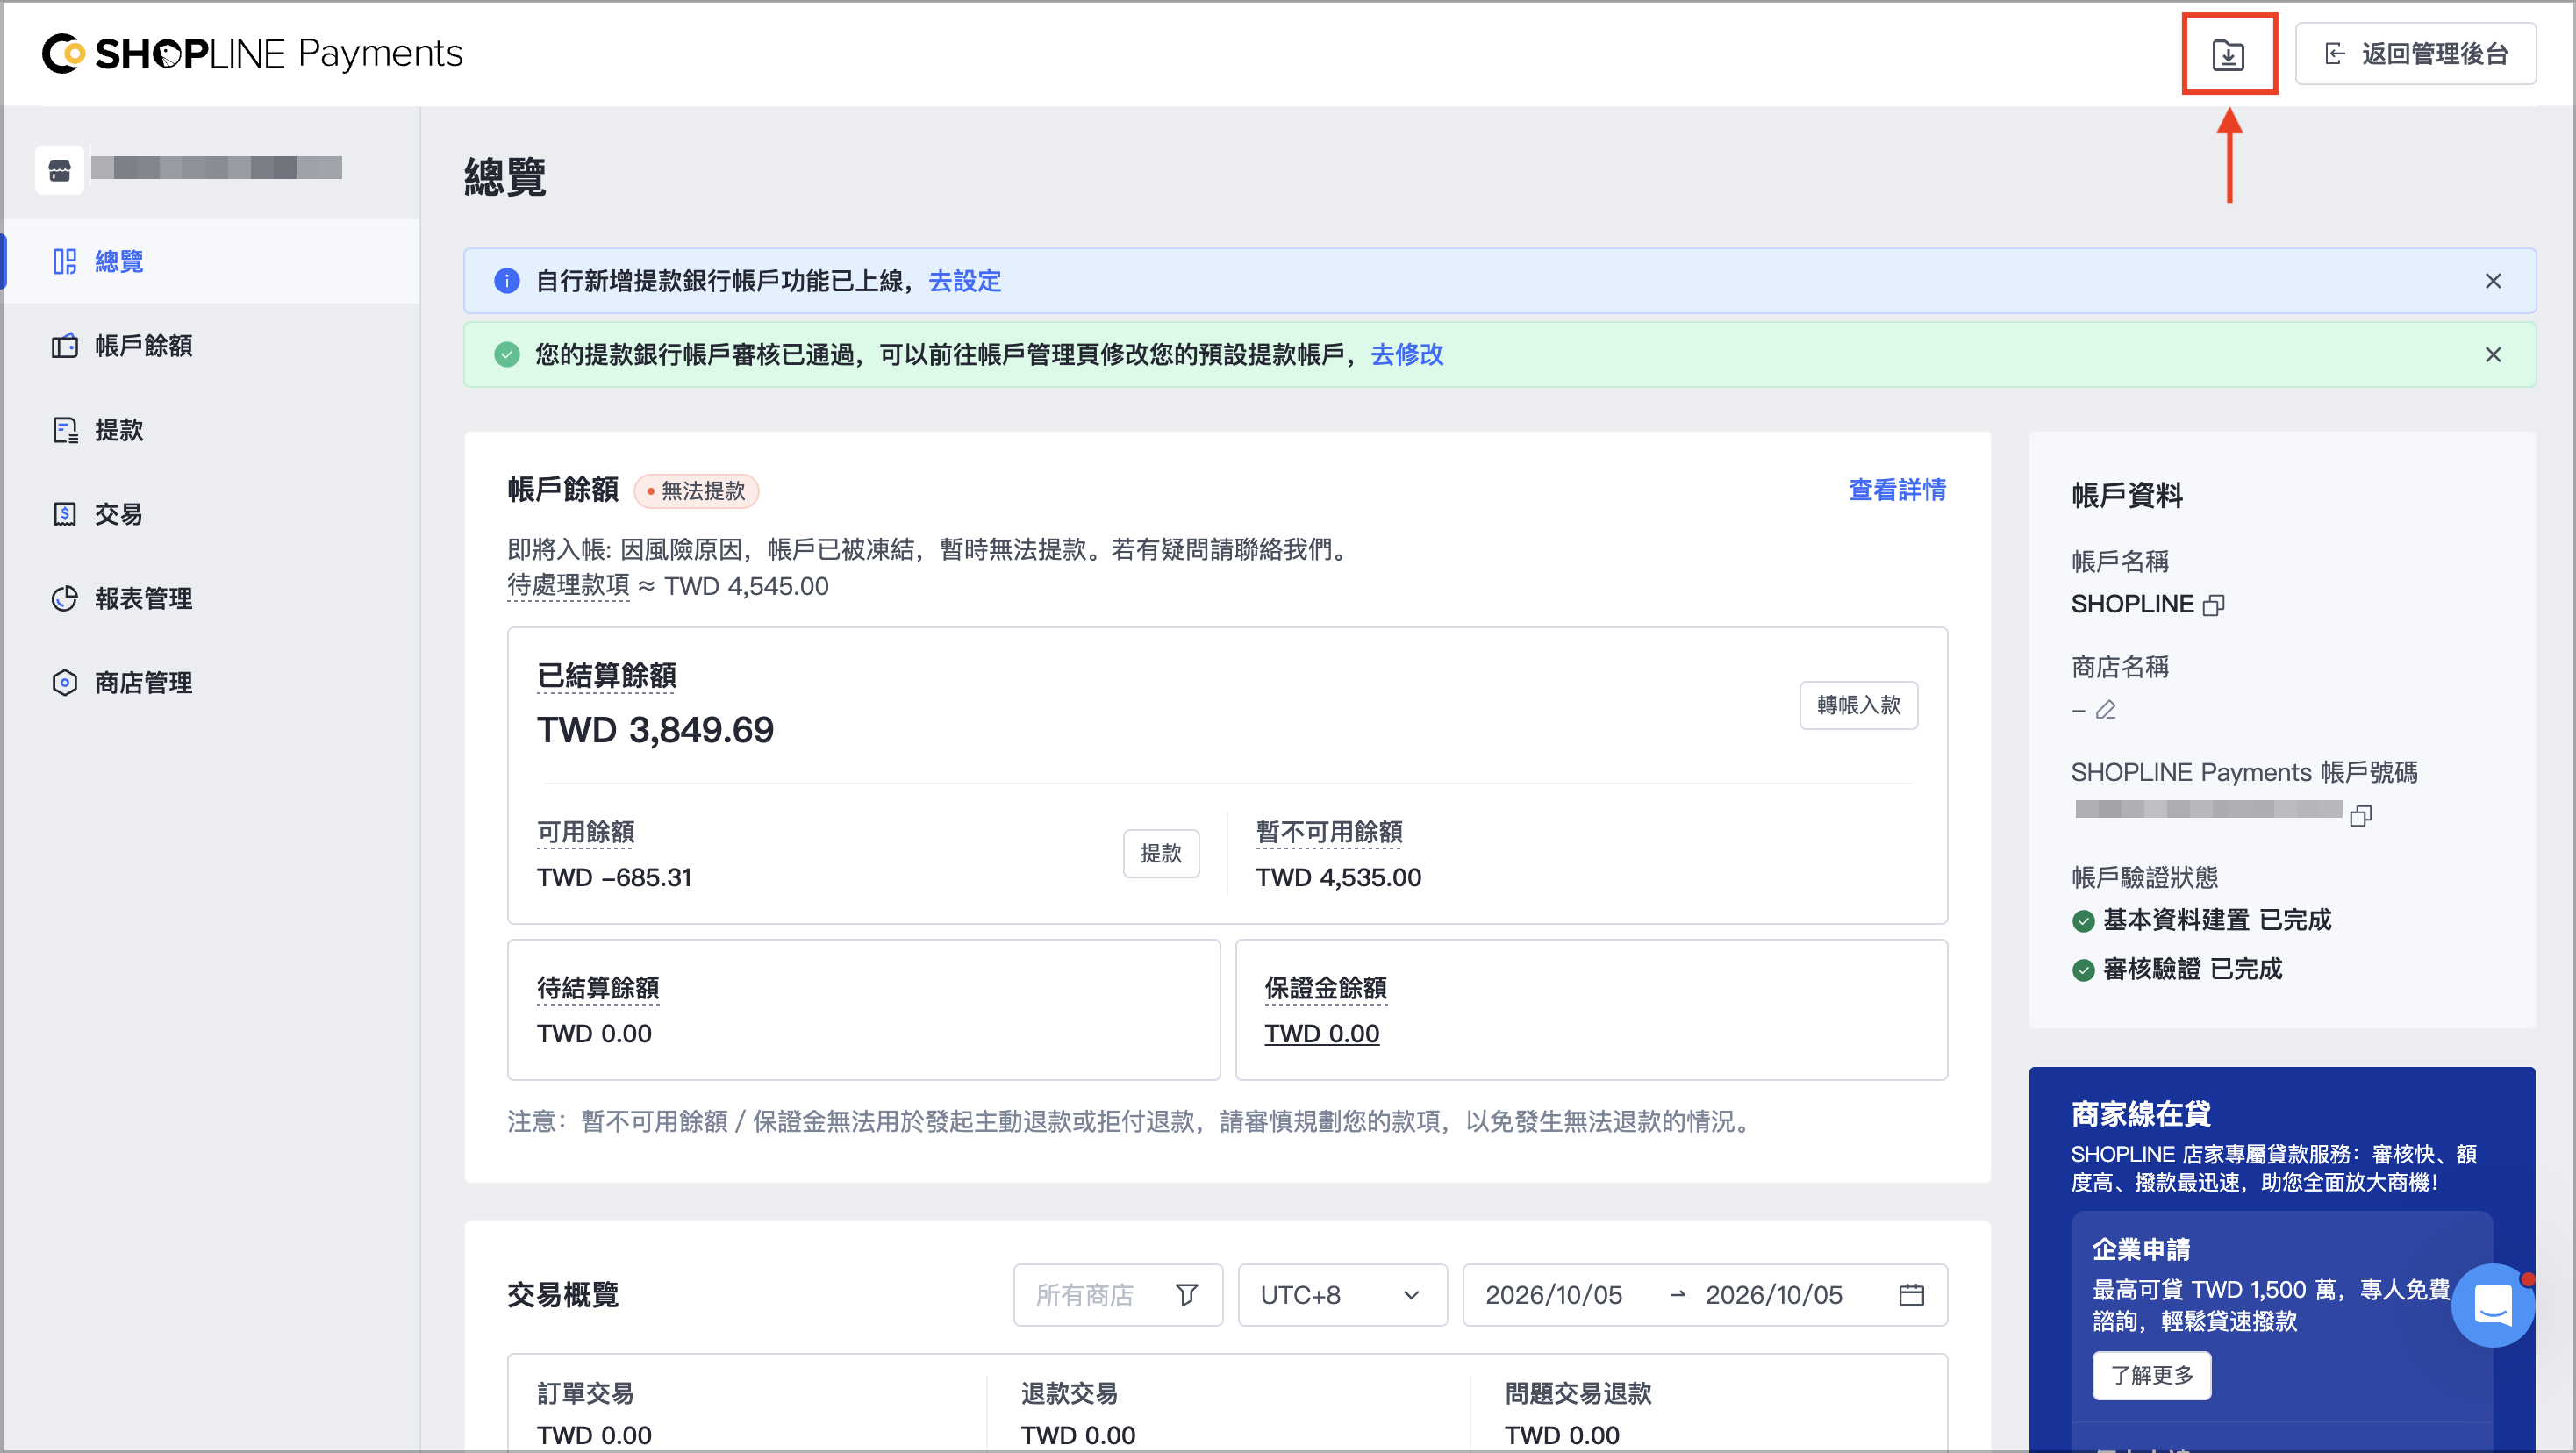Click green checkmark icon in approval banner

pyautogui.click(x=507, y=355)
